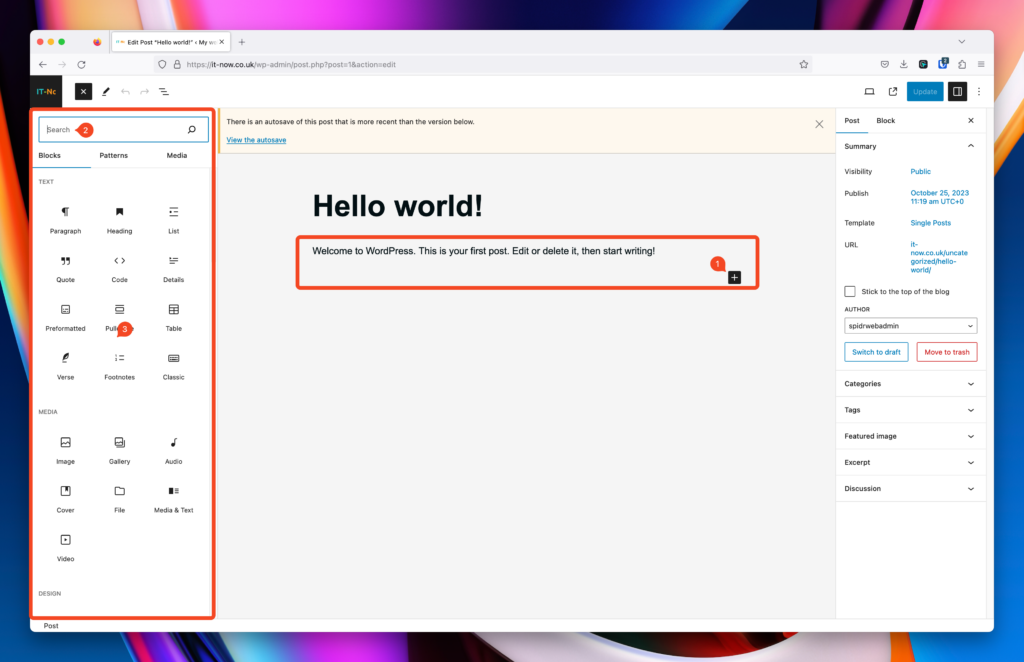Expand the Categories panel
The image size is (1024, 662).
pos(910,384)
